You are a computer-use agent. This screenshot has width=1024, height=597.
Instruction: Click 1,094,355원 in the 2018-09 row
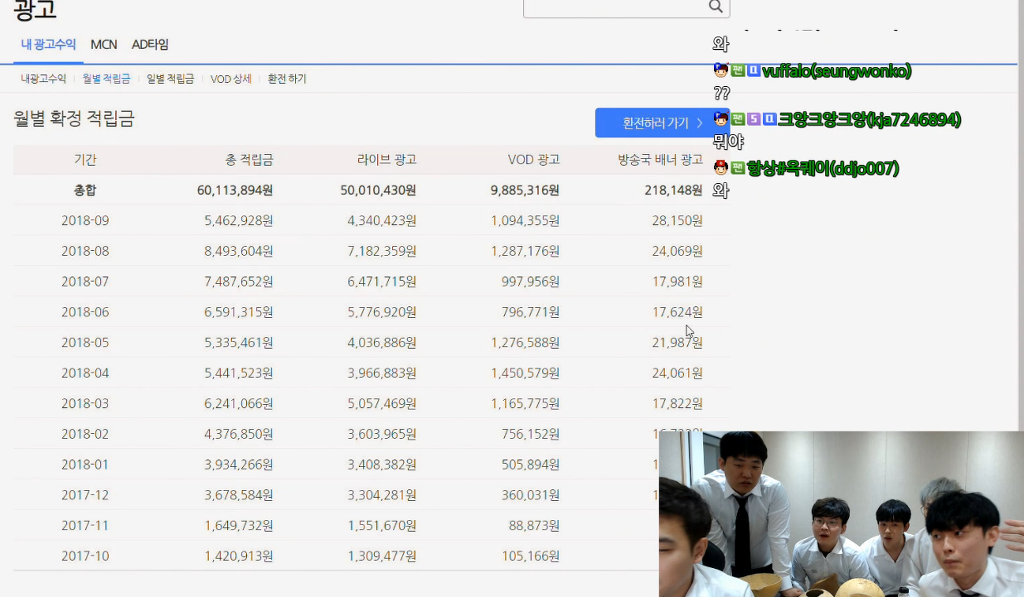click(525, 221)
